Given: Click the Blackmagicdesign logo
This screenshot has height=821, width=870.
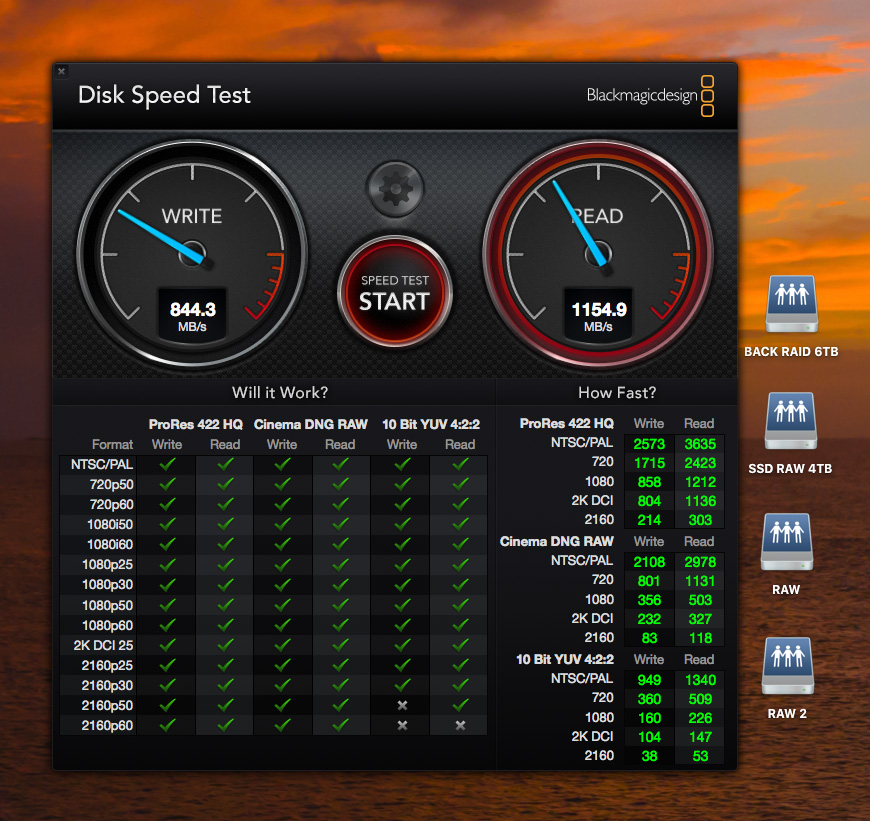Looking at the screenshot, I should (x=650, y=95).
